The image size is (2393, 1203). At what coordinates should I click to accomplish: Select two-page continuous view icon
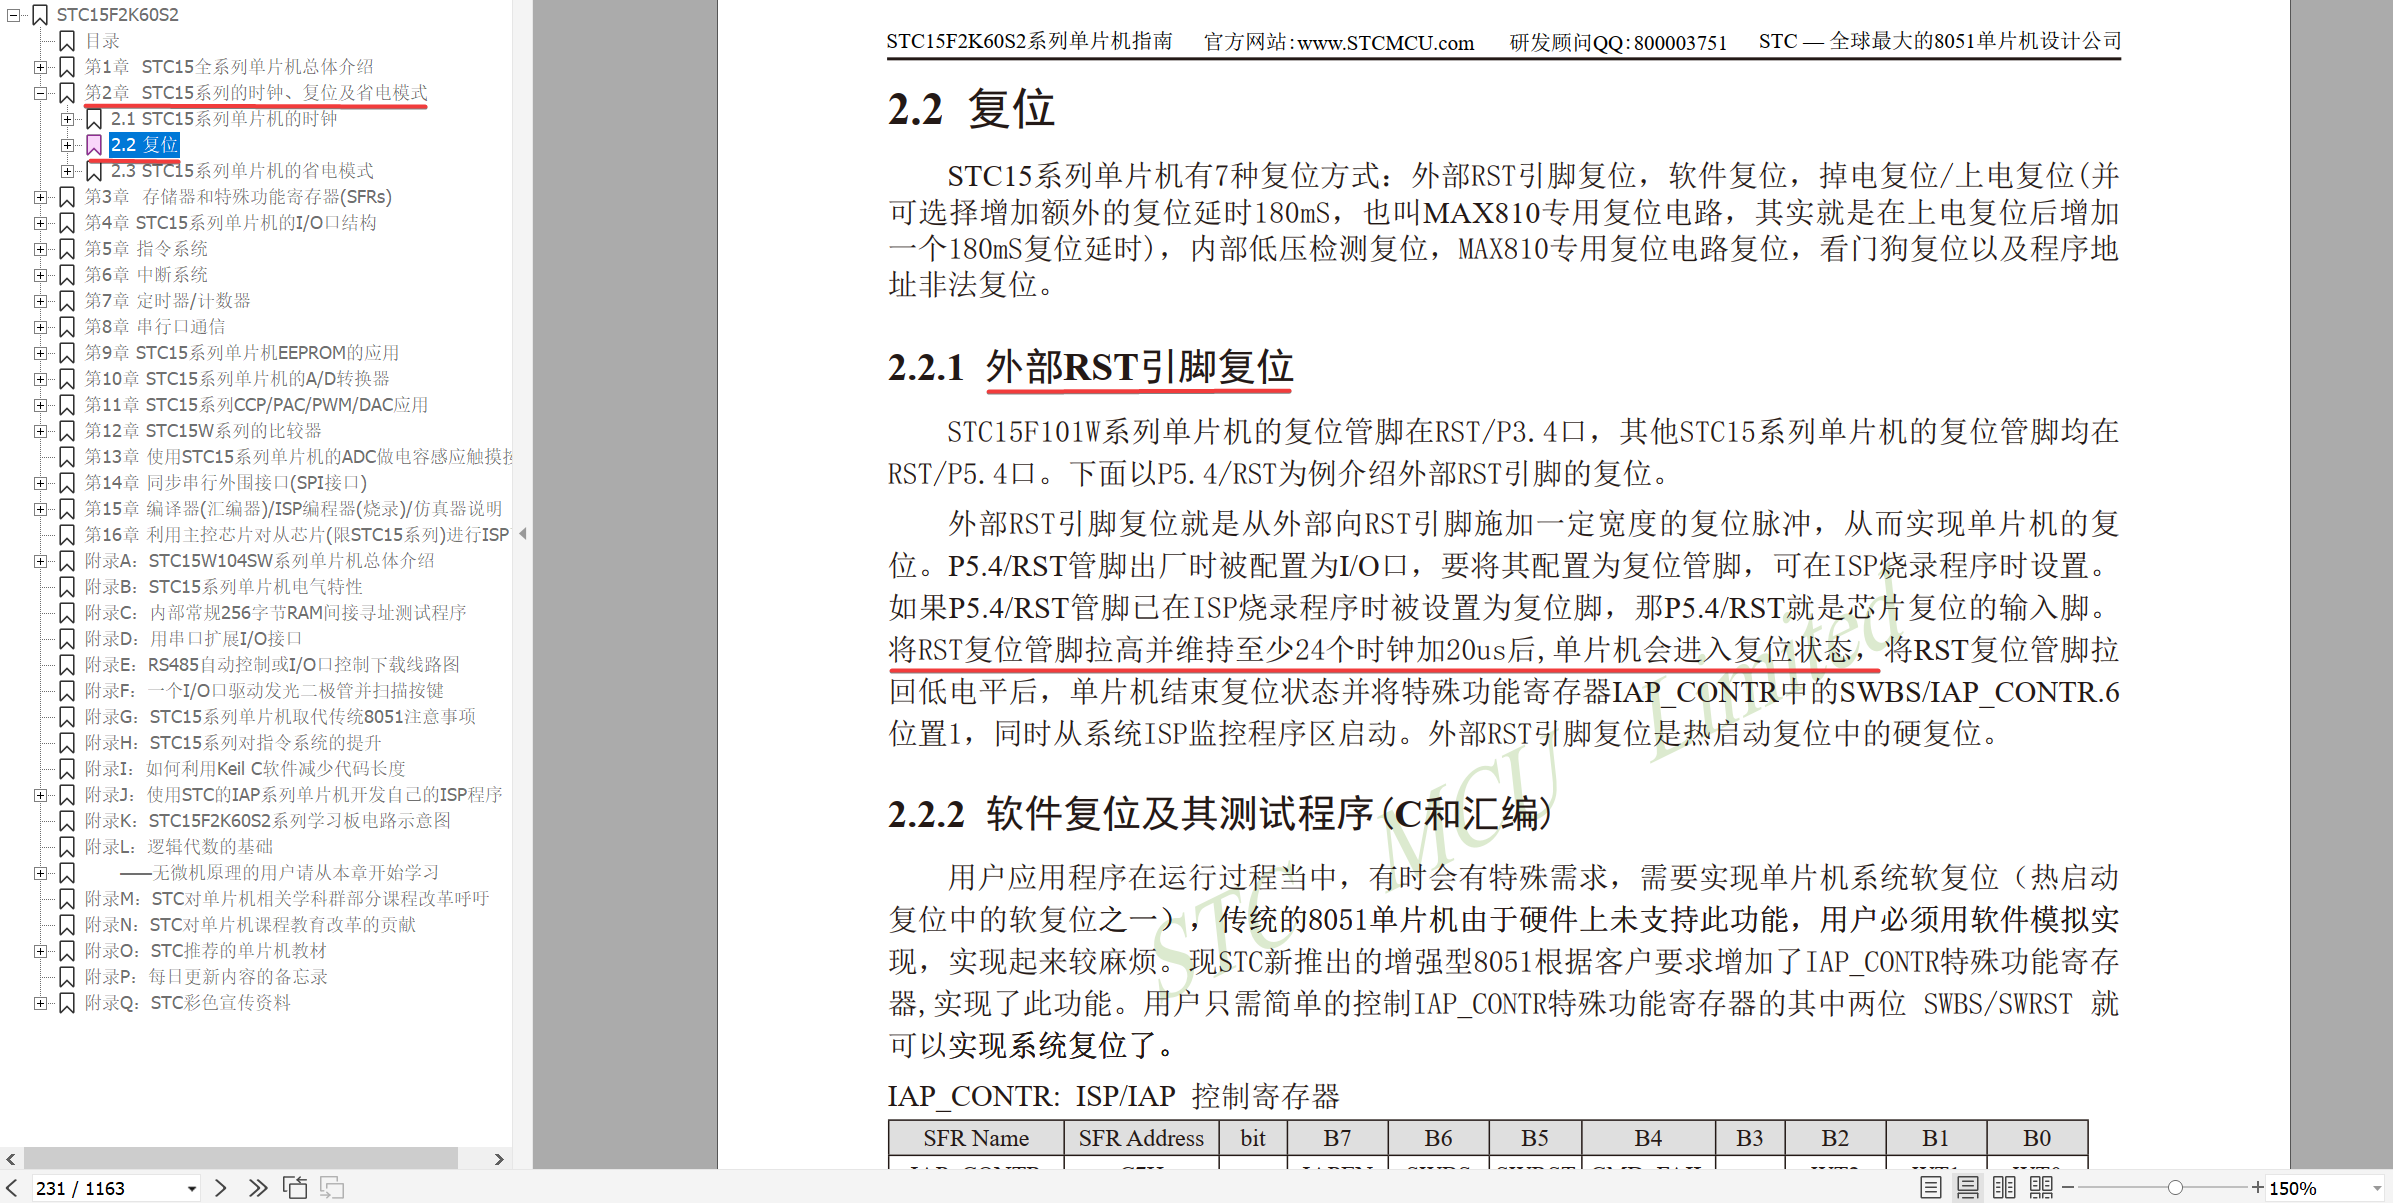[2041, 1187]
